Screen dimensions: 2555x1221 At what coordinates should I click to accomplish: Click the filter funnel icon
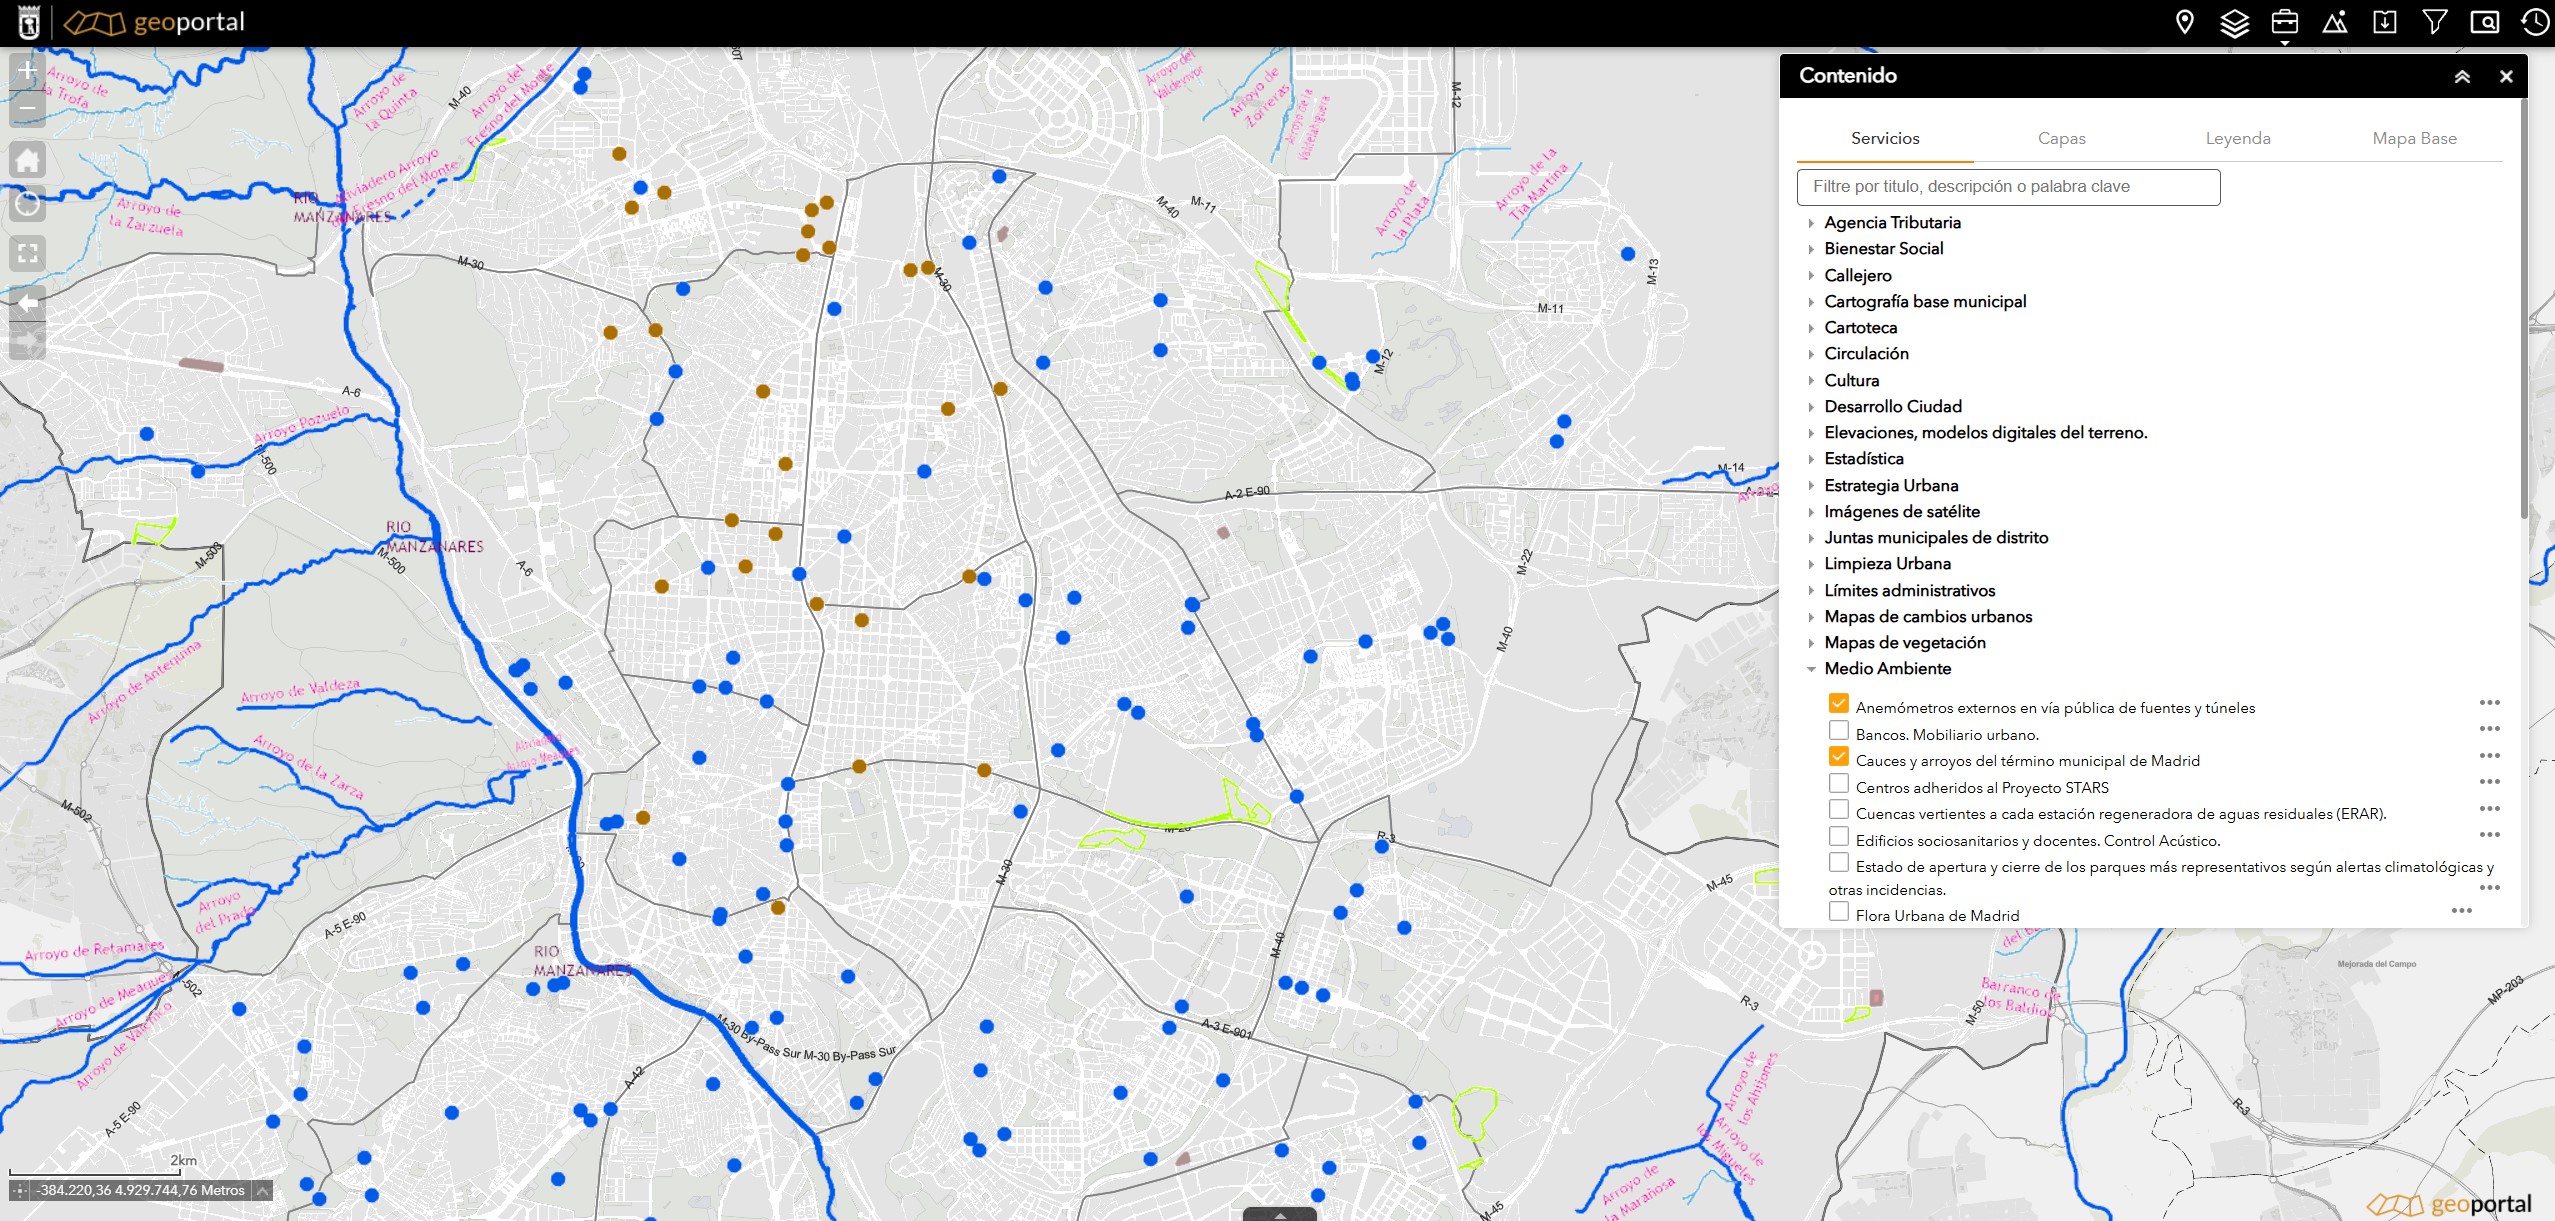pyautogui.click(x=2435, y=22)
